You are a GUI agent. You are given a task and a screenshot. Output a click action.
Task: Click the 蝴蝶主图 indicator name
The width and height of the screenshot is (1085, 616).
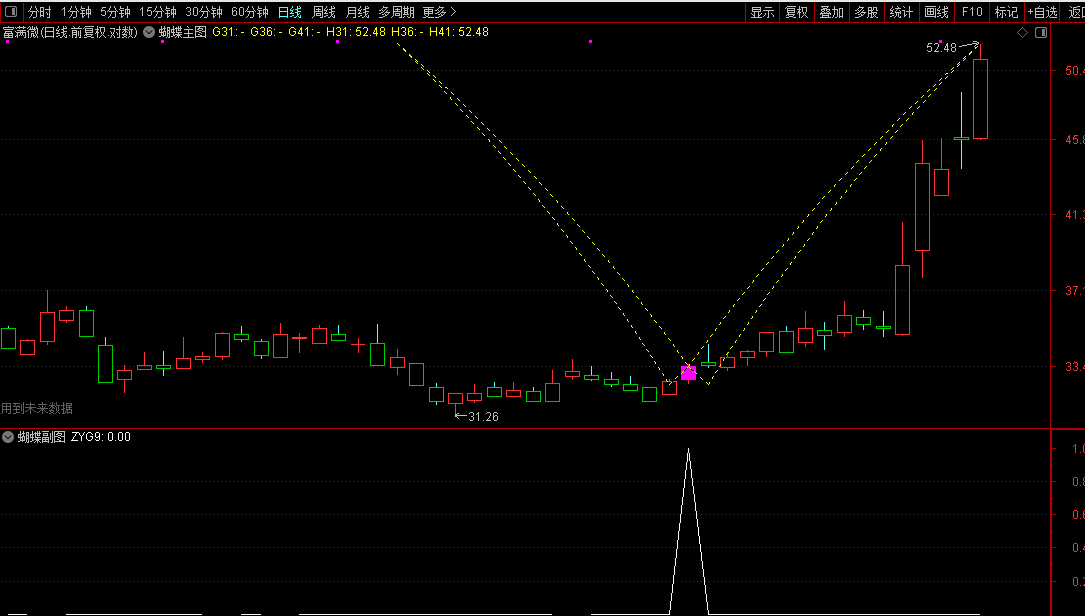click(183, 32)
